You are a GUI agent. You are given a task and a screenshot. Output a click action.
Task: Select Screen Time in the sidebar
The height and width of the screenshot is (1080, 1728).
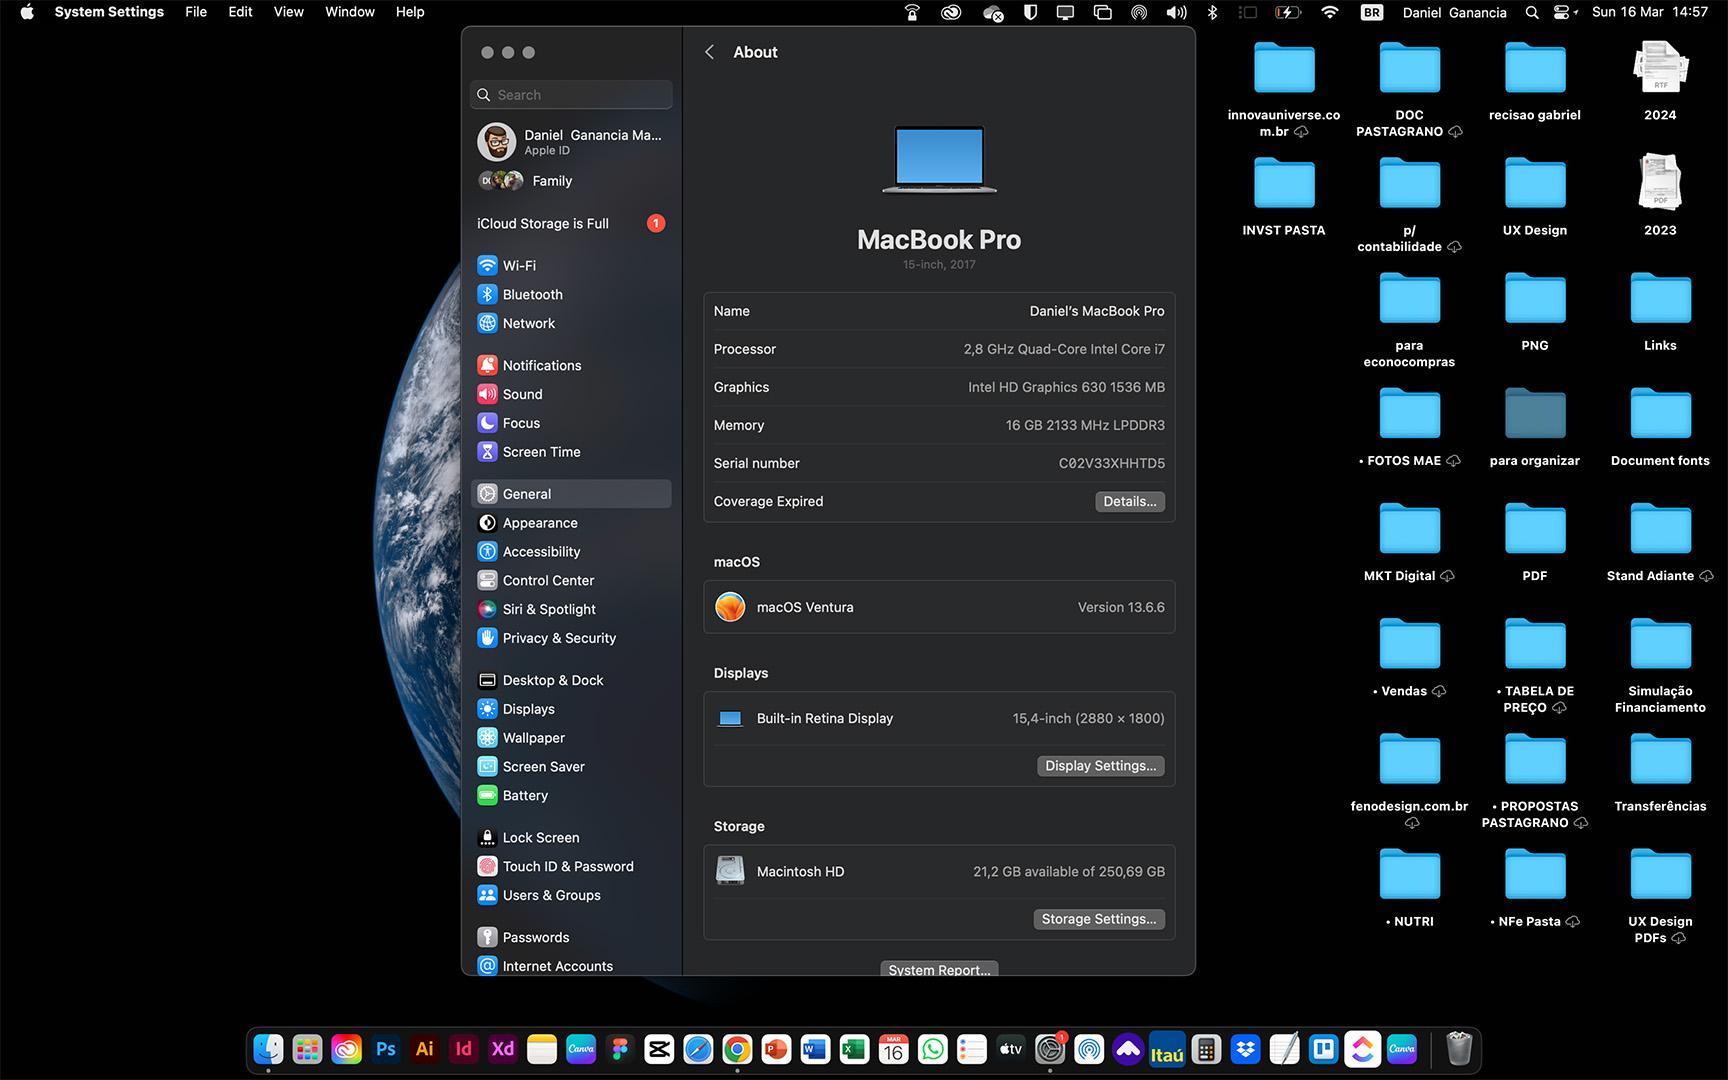[x=571, y=452]
